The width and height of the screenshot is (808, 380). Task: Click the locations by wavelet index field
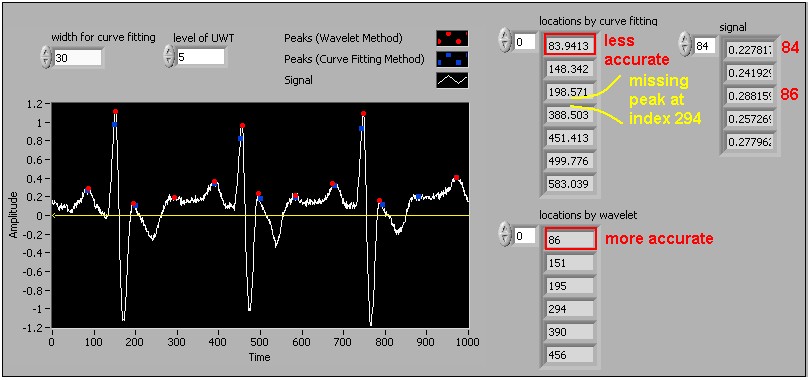click(525, 236)
